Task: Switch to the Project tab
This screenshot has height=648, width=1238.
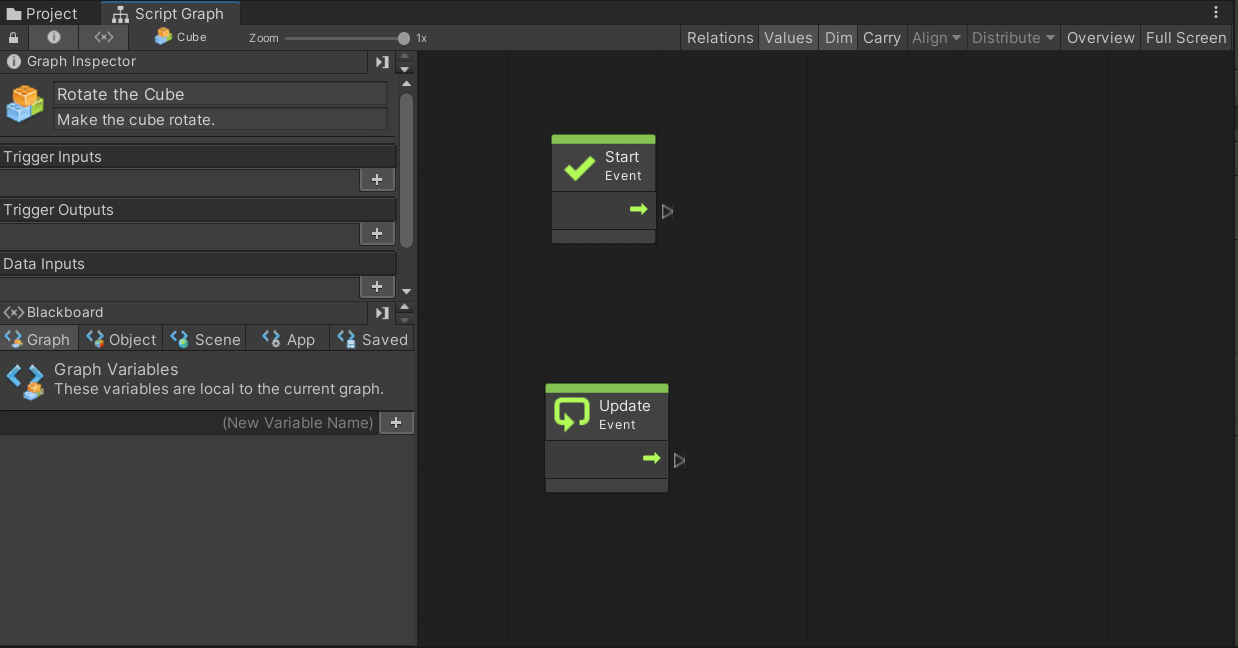Action: pos(42,14)
